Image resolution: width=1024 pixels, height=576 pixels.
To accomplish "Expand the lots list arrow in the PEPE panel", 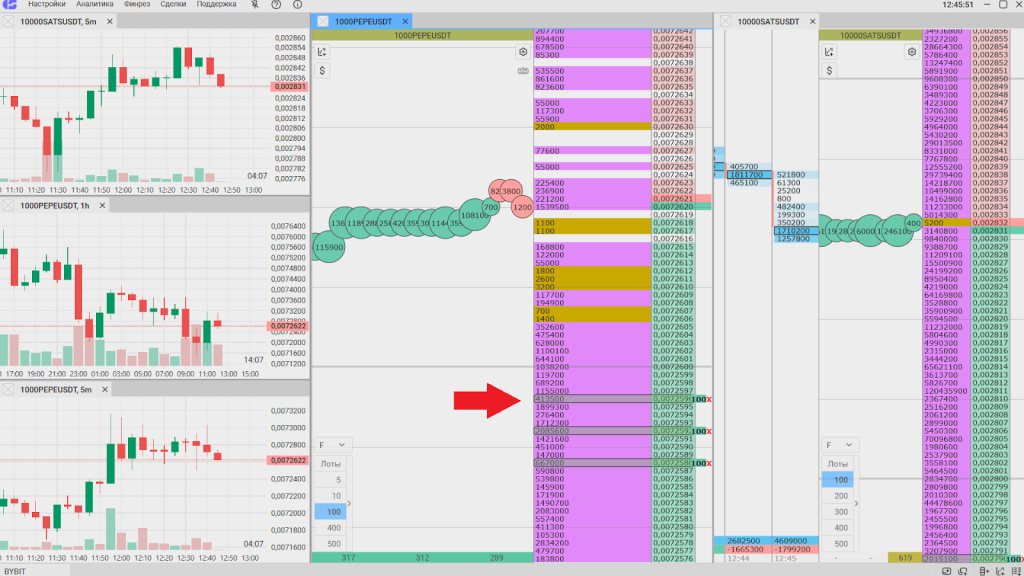I will click(x=349, y=504).
